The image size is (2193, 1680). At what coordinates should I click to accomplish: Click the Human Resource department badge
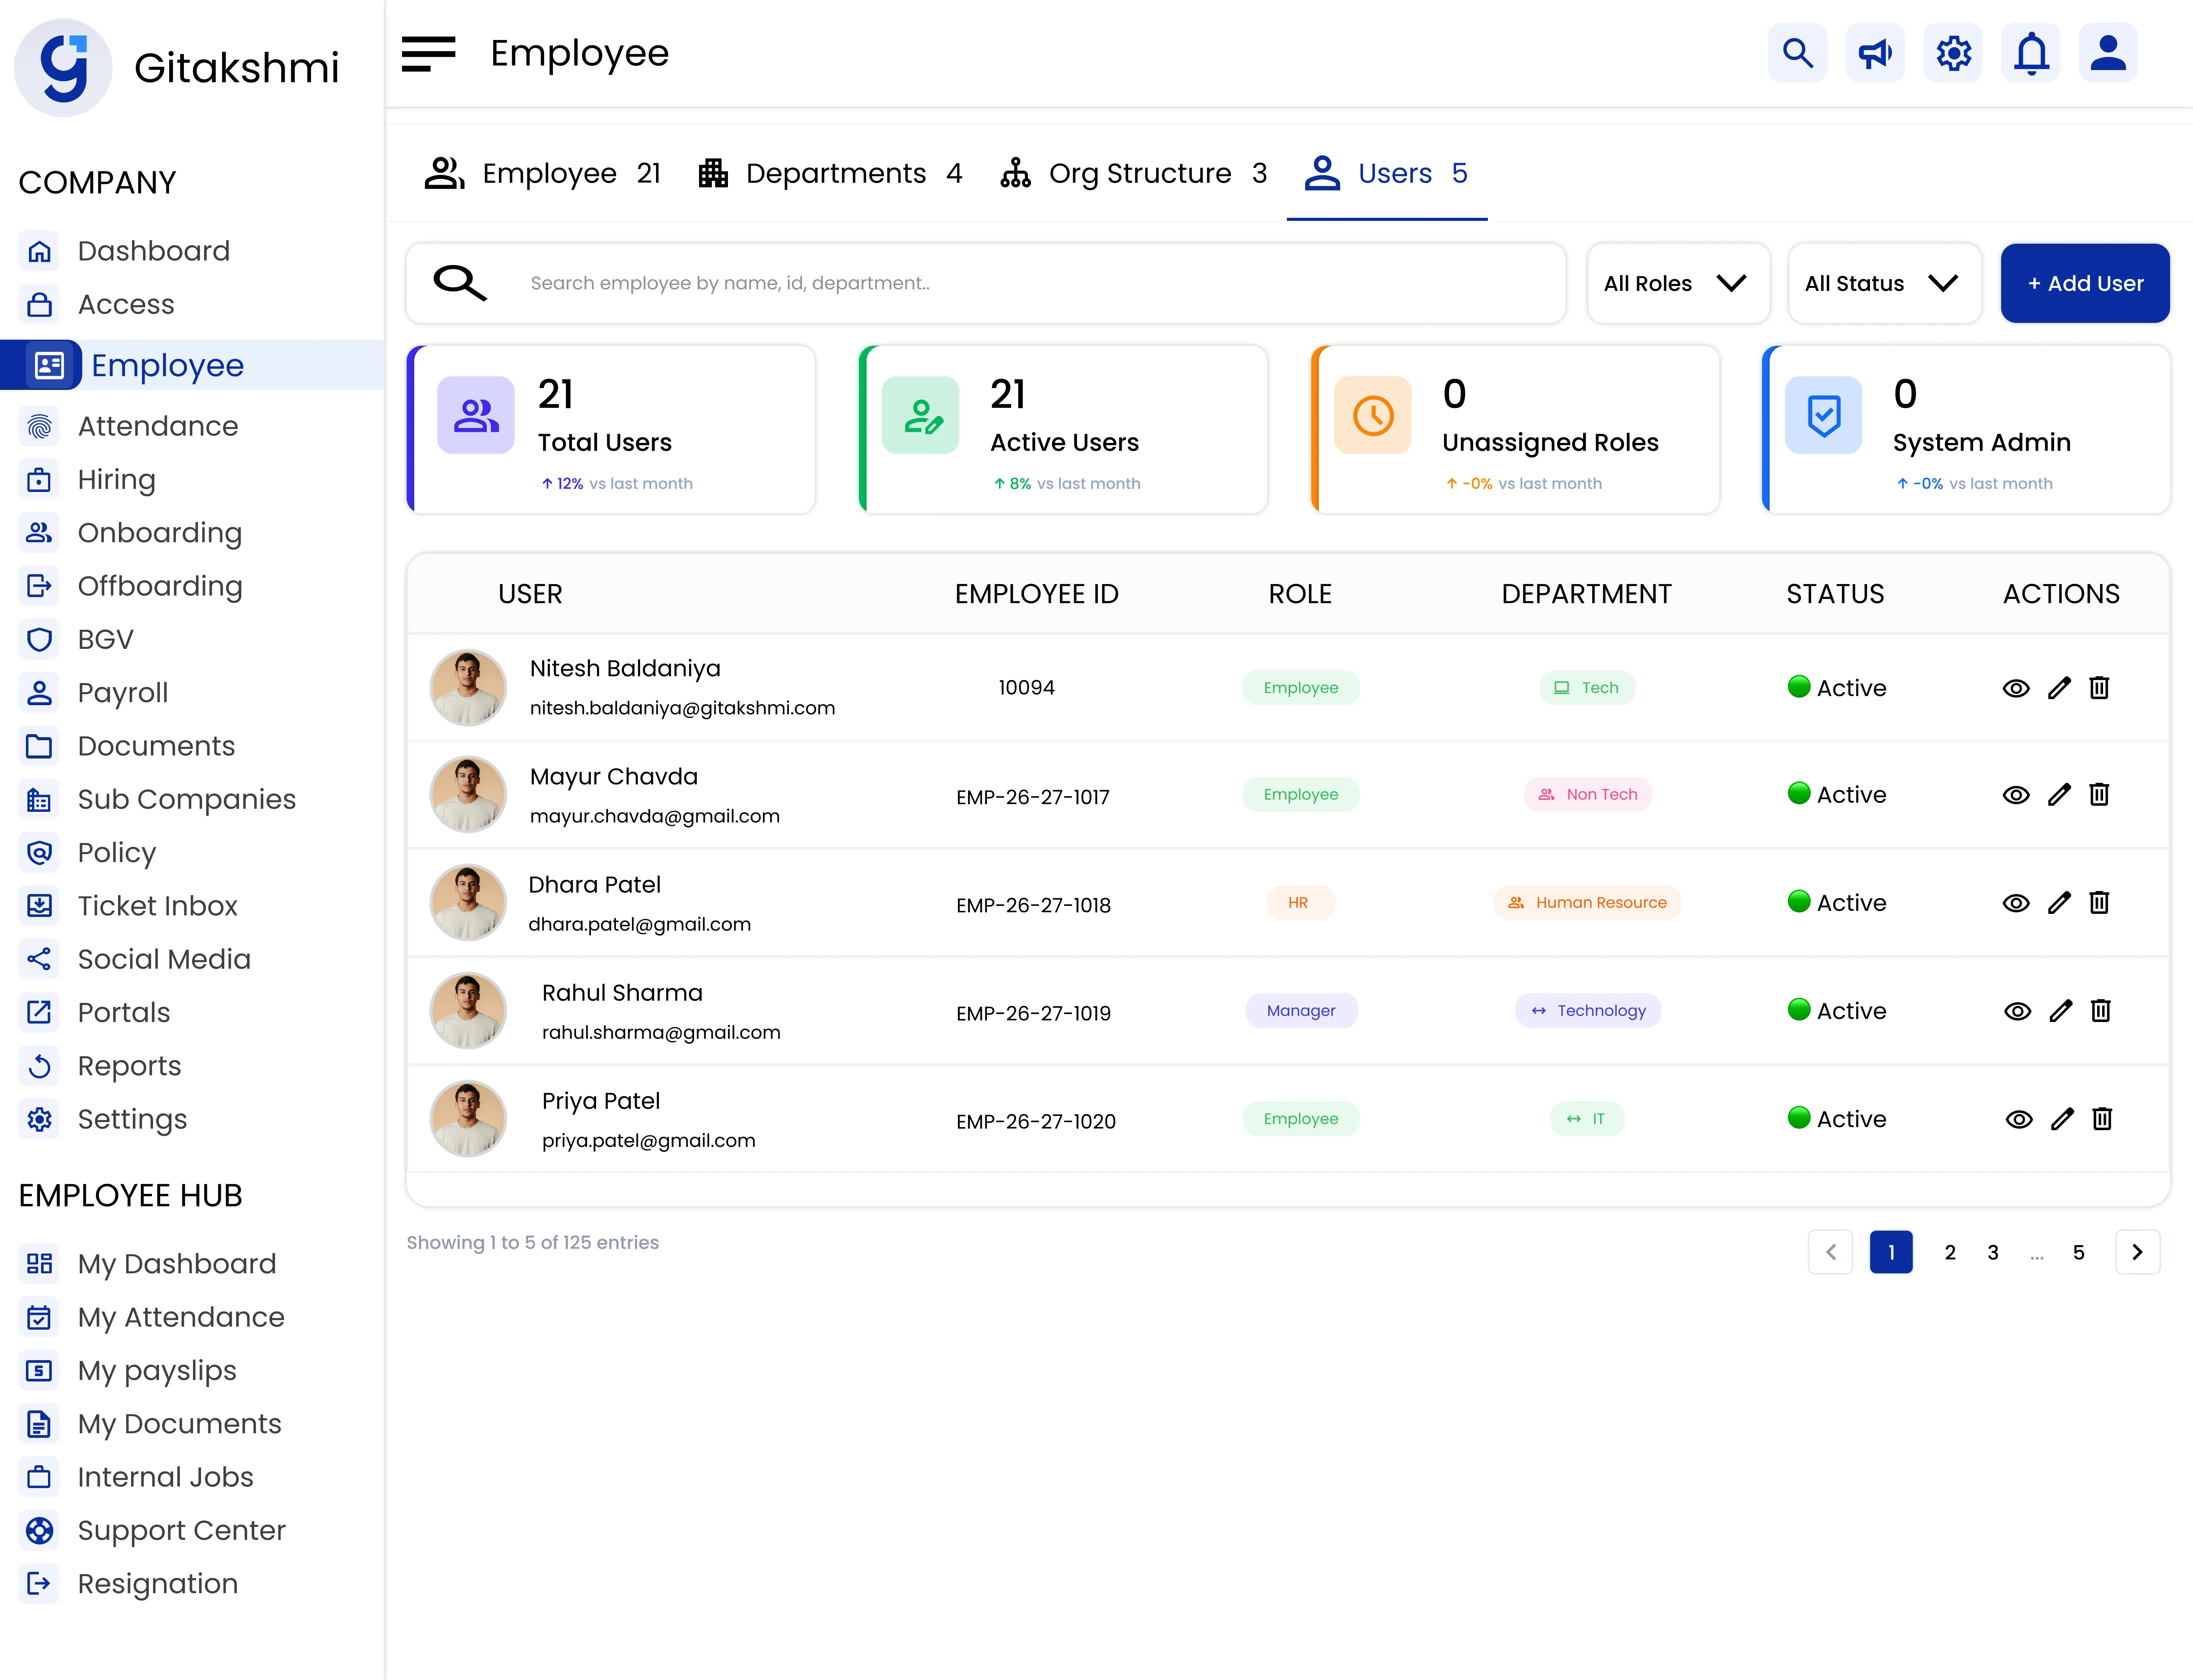point(1587,903)
